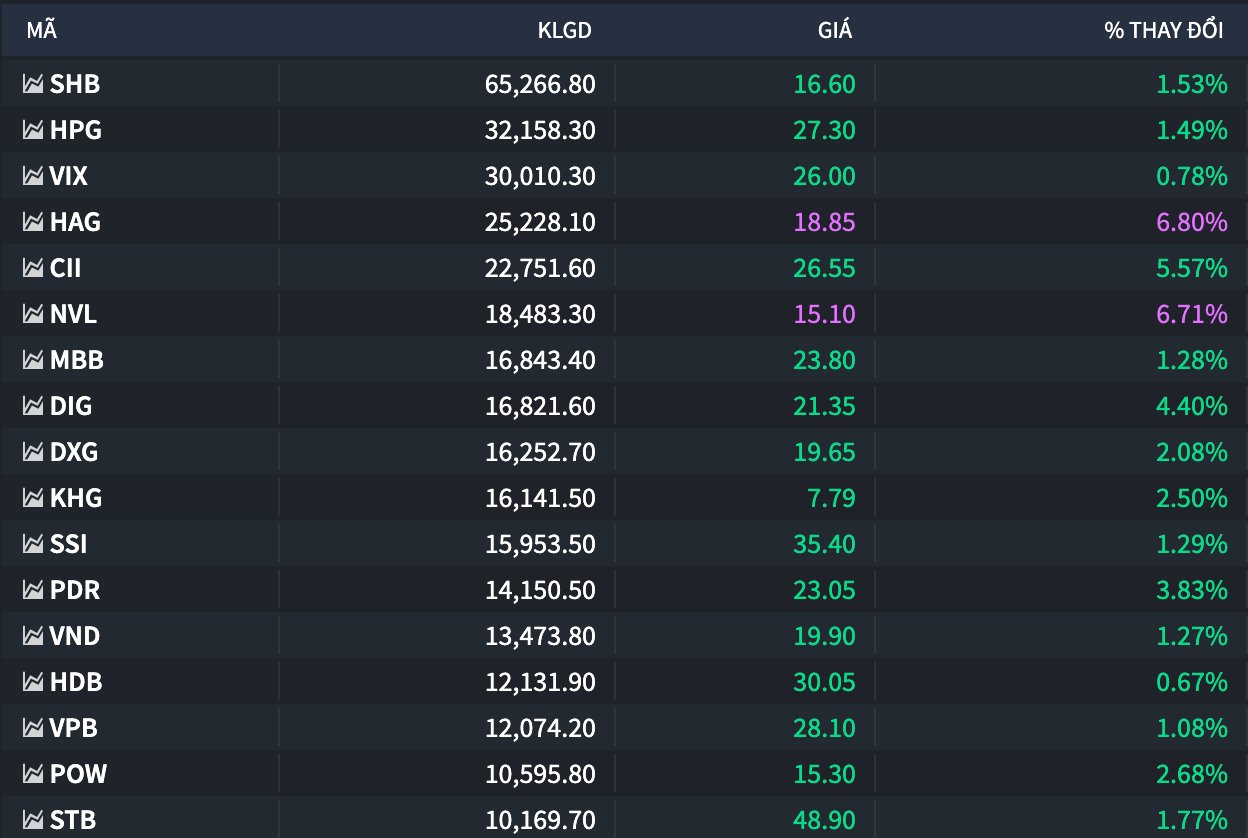The image size is (1248, 838).
Task: Sort by % THAY ĐỔI column header
Action: [1163, 30]
